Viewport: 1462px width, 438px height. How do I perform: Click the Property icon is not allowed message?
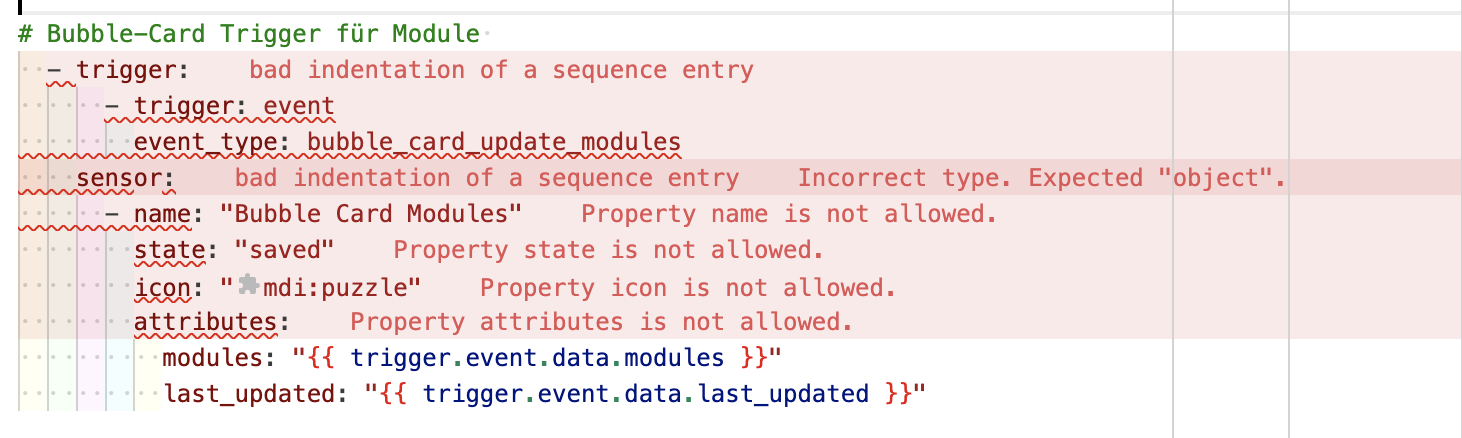pyautogui.click(x=688, y=288)
